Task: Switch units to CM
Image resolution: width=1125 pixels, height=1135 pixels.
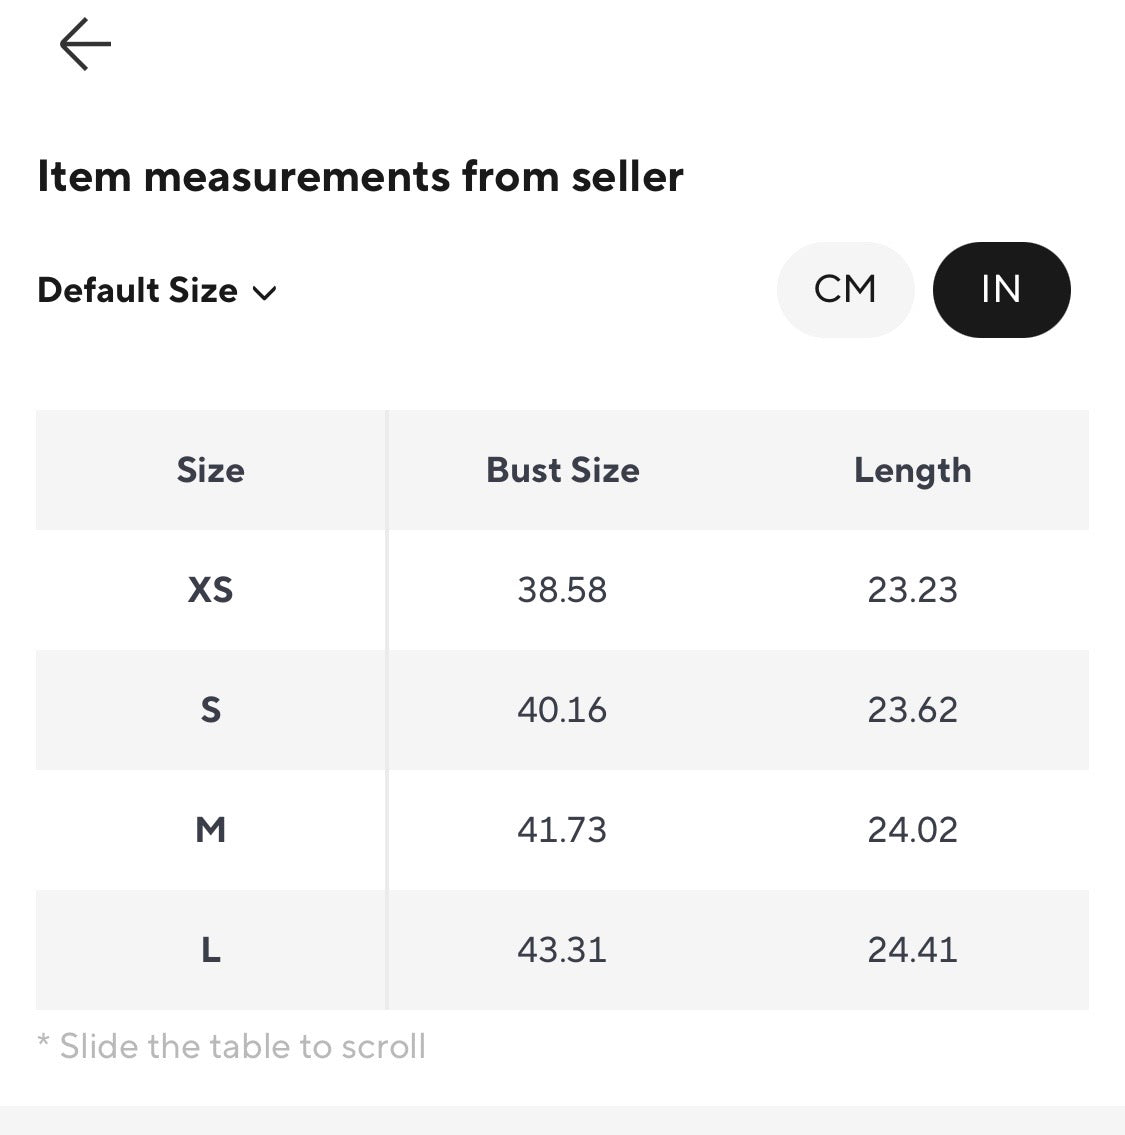Action: [x=845, y=290]
